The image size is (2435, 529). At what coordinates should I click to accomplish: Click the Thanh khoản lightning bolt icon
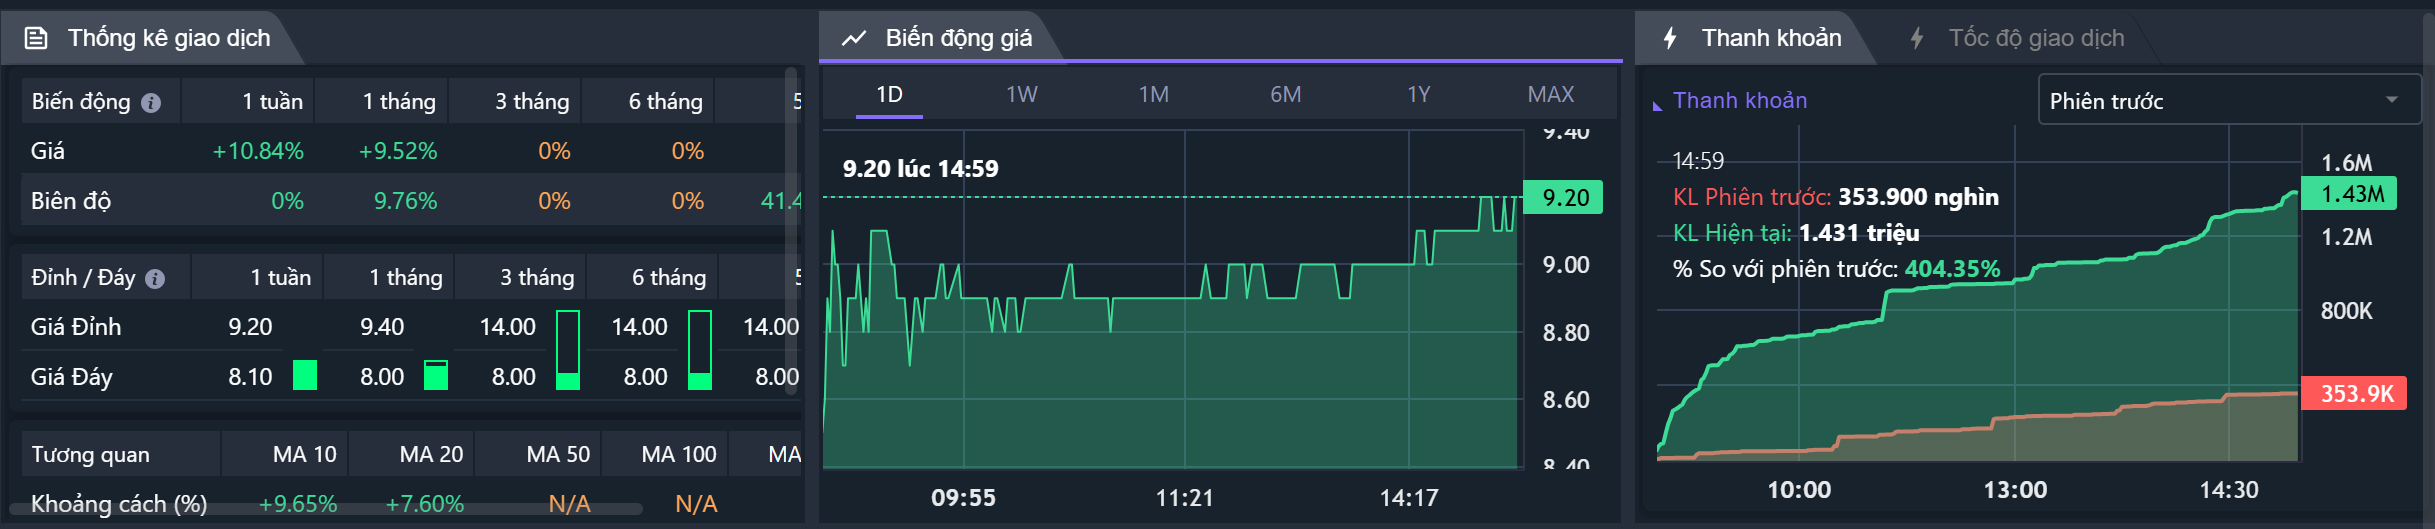[x=1669, y=38]
